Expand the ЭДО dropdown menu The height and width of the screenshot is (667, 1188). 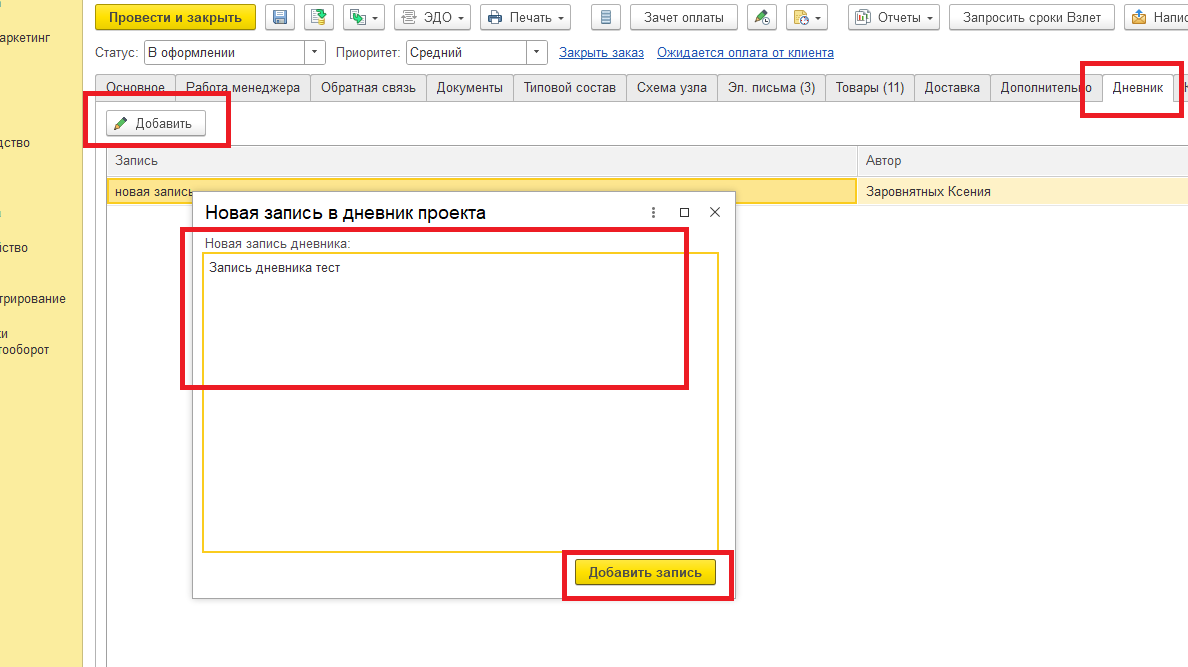click(433, 17)
